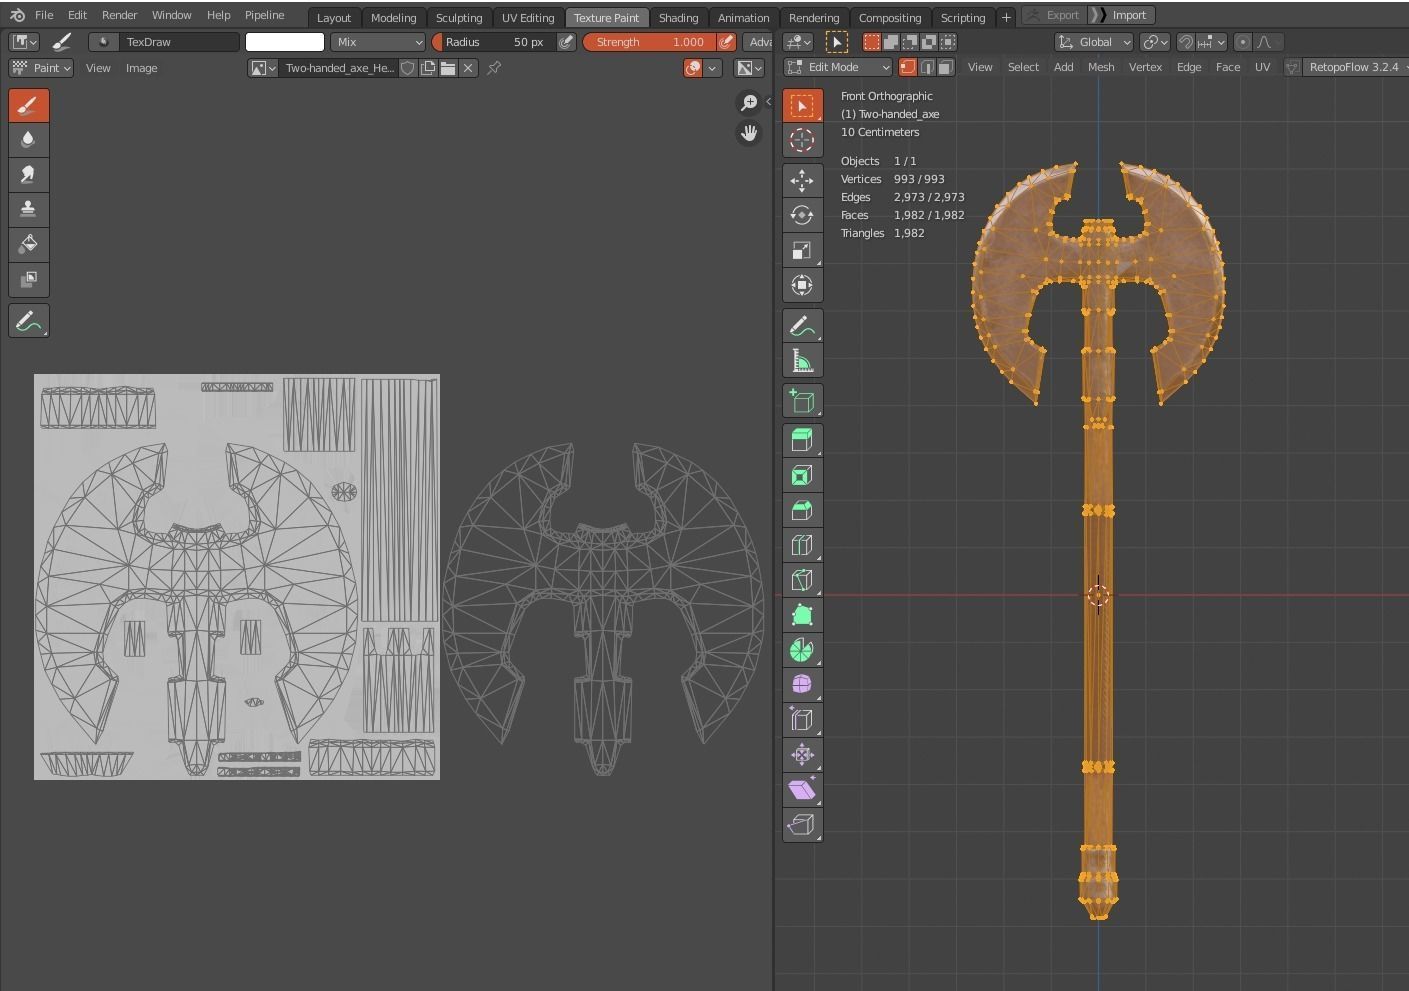Open the File menu

pos(44,15)
